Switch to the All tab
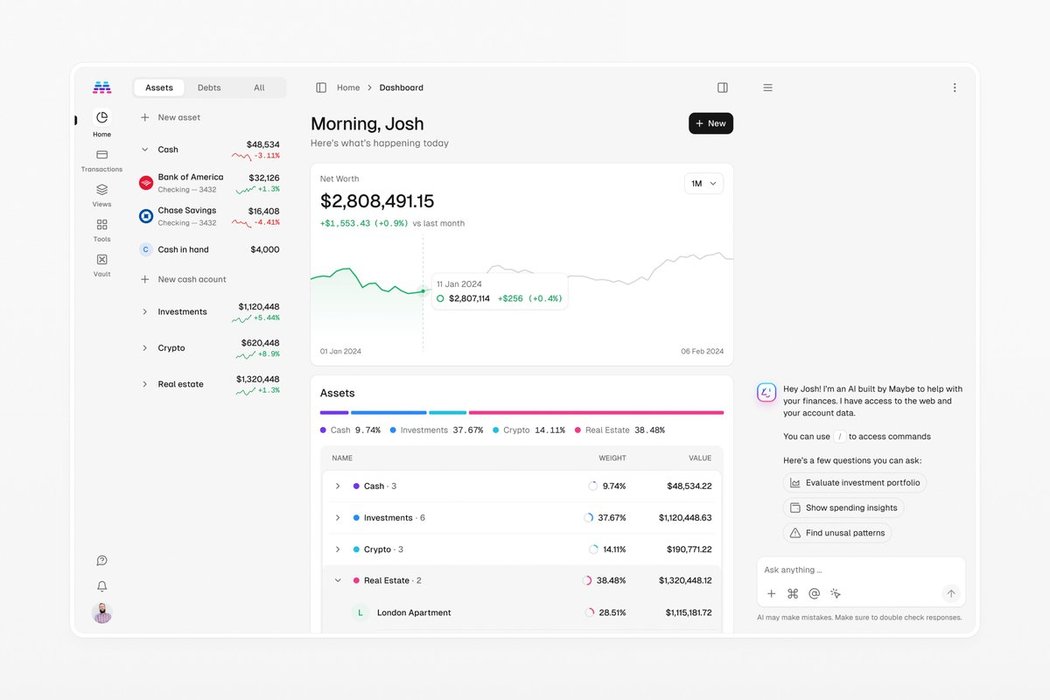 coord(259,88)
